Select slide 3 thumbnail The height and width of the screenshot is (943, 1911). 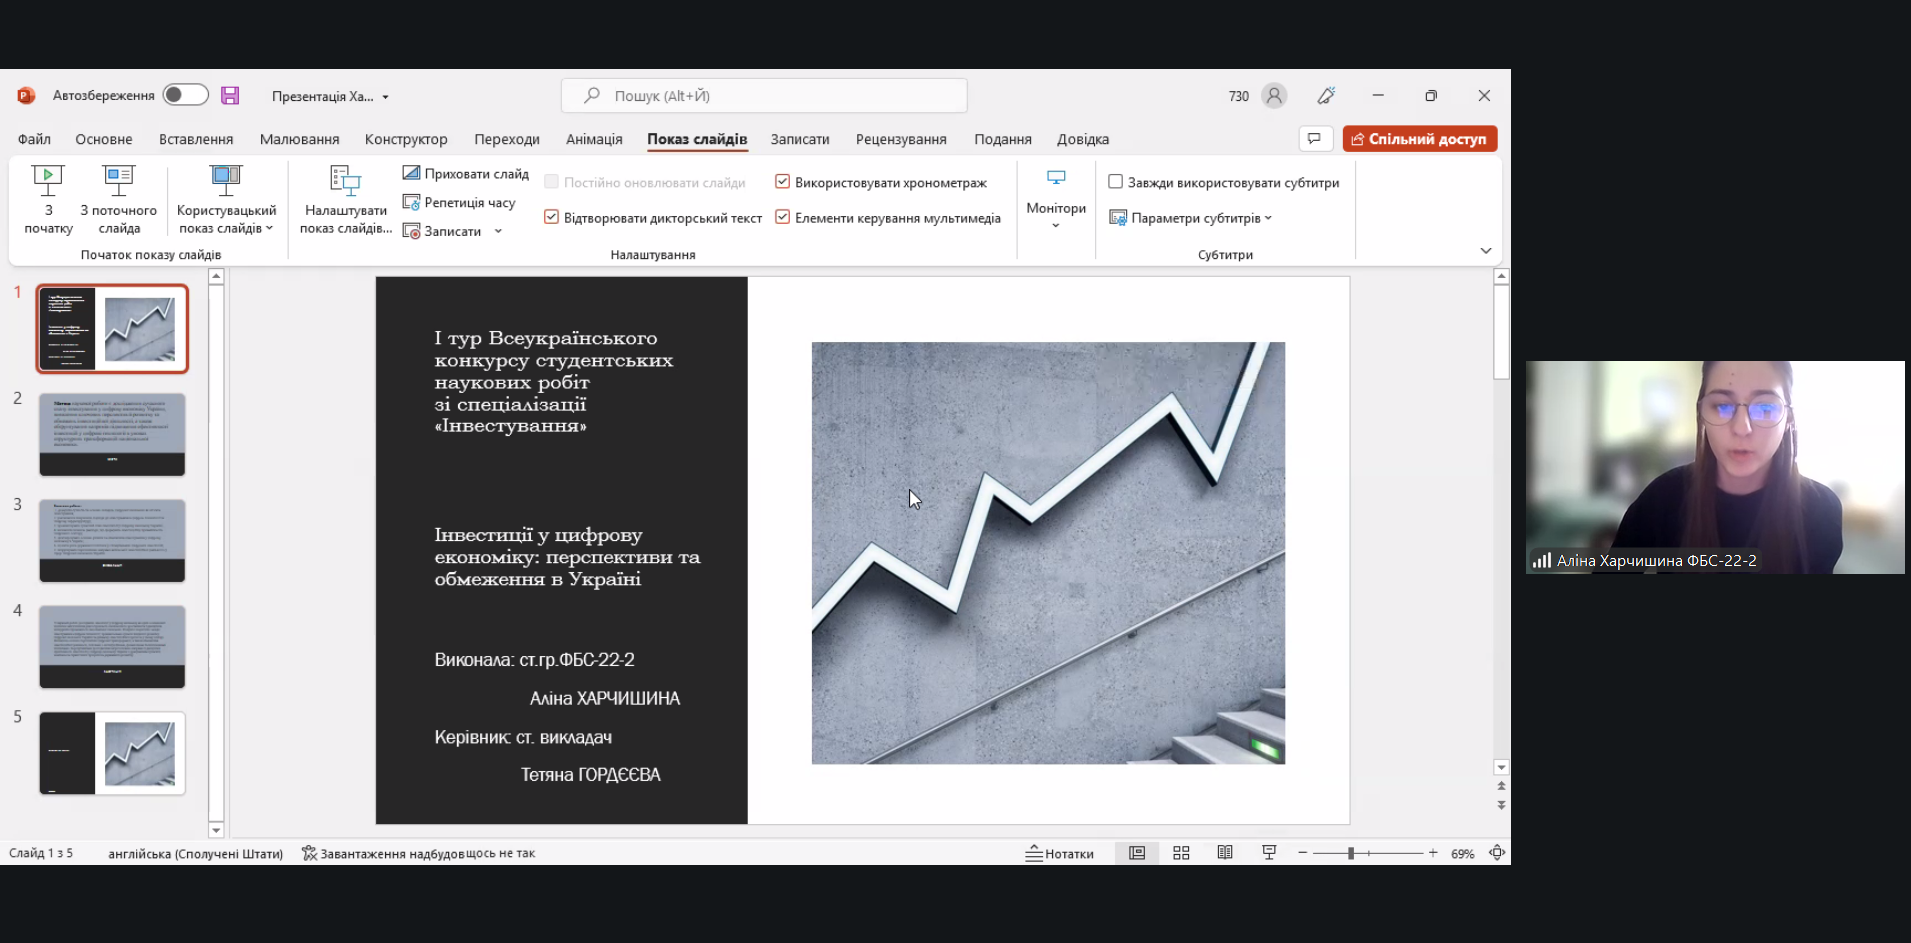(112, 540)
